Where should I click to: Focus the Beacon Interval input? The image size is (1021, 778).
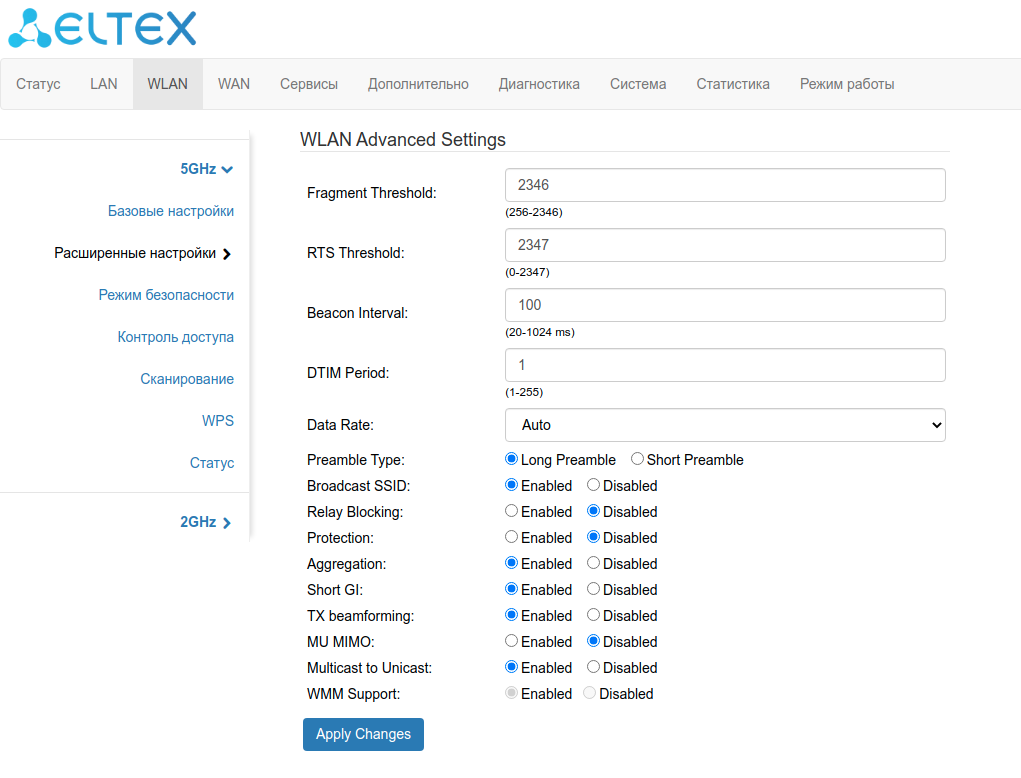(x=725, y=305)
